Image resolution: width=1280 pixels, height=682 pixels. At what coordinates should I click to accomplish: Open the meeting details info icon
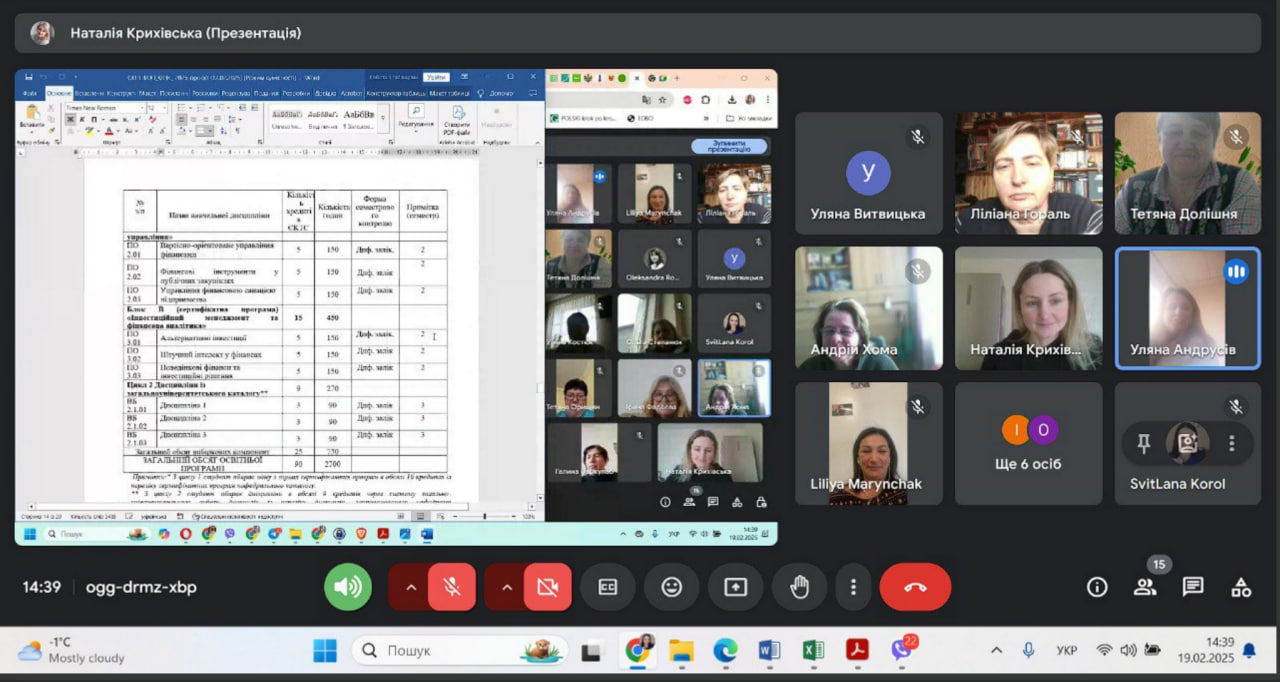(x=1097, y=587)
